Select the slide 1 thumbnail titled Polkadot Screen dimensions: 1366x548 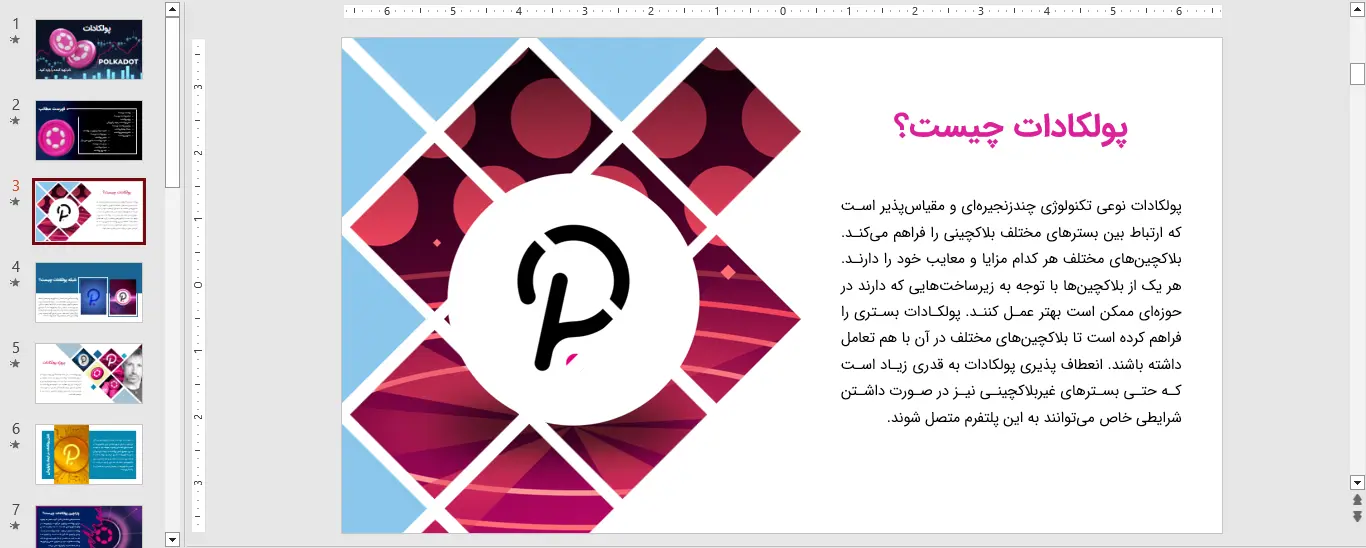pos(89,49)
